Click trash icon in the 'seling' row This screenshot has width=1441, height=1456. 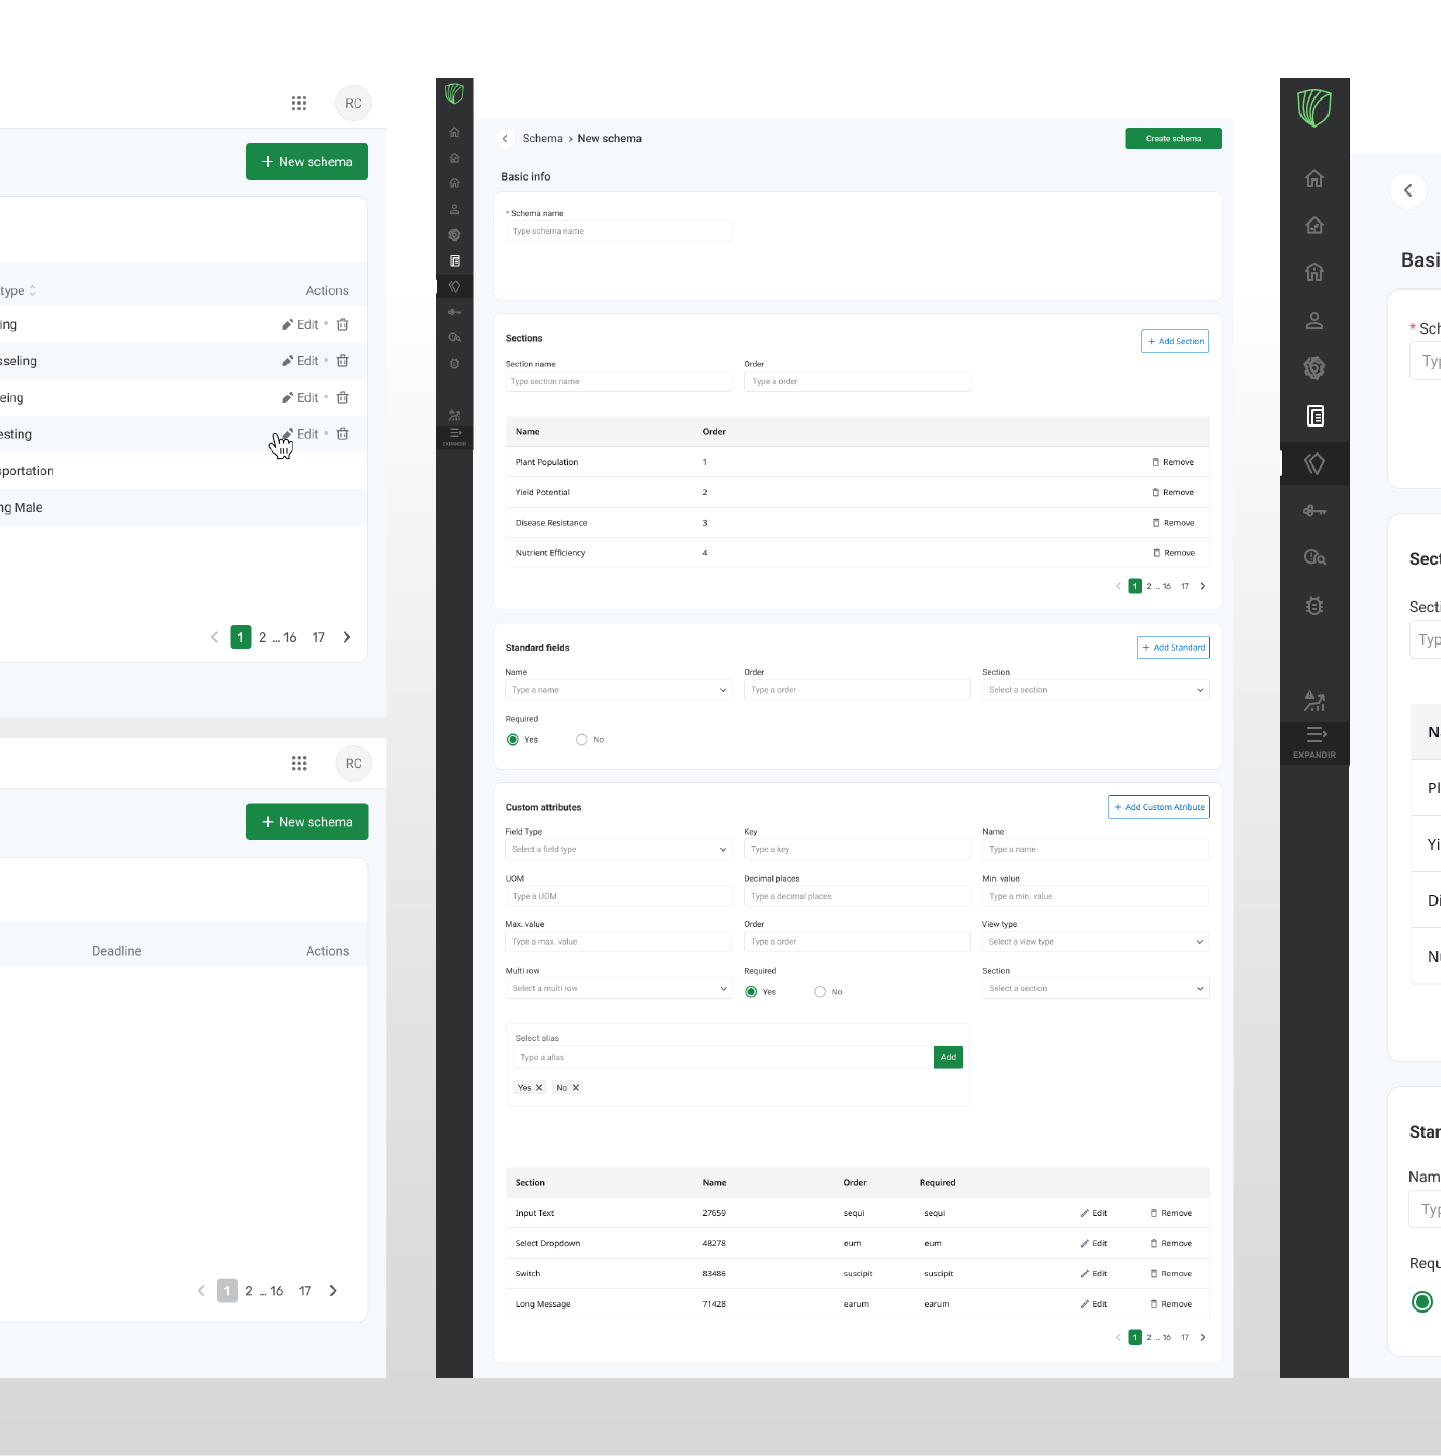coord(343,361)
